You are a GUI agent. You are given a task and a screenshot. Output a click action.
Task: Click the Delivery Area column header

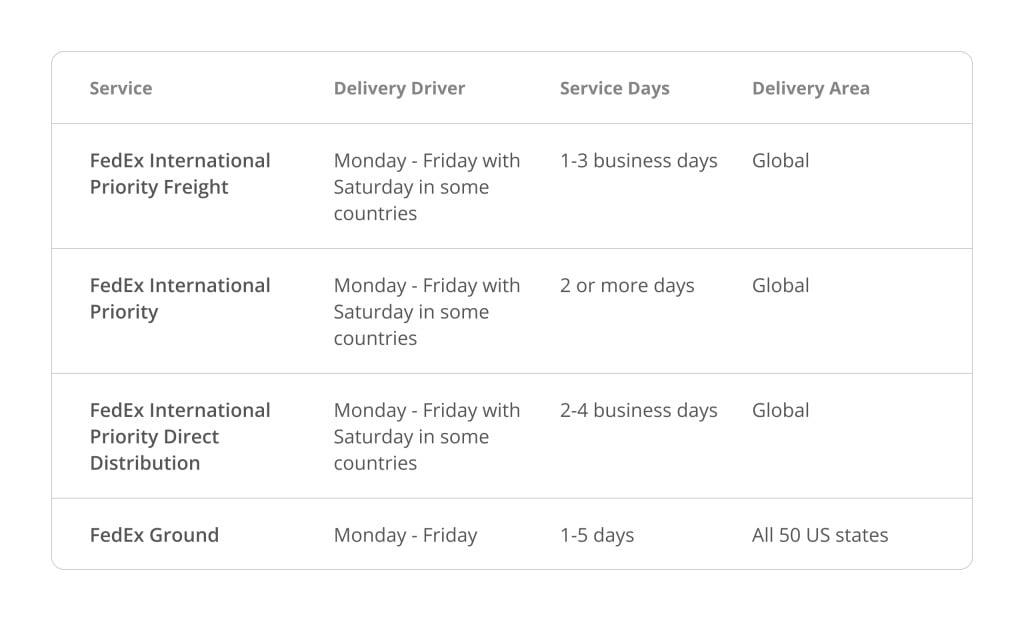click(x=810, y=88)
